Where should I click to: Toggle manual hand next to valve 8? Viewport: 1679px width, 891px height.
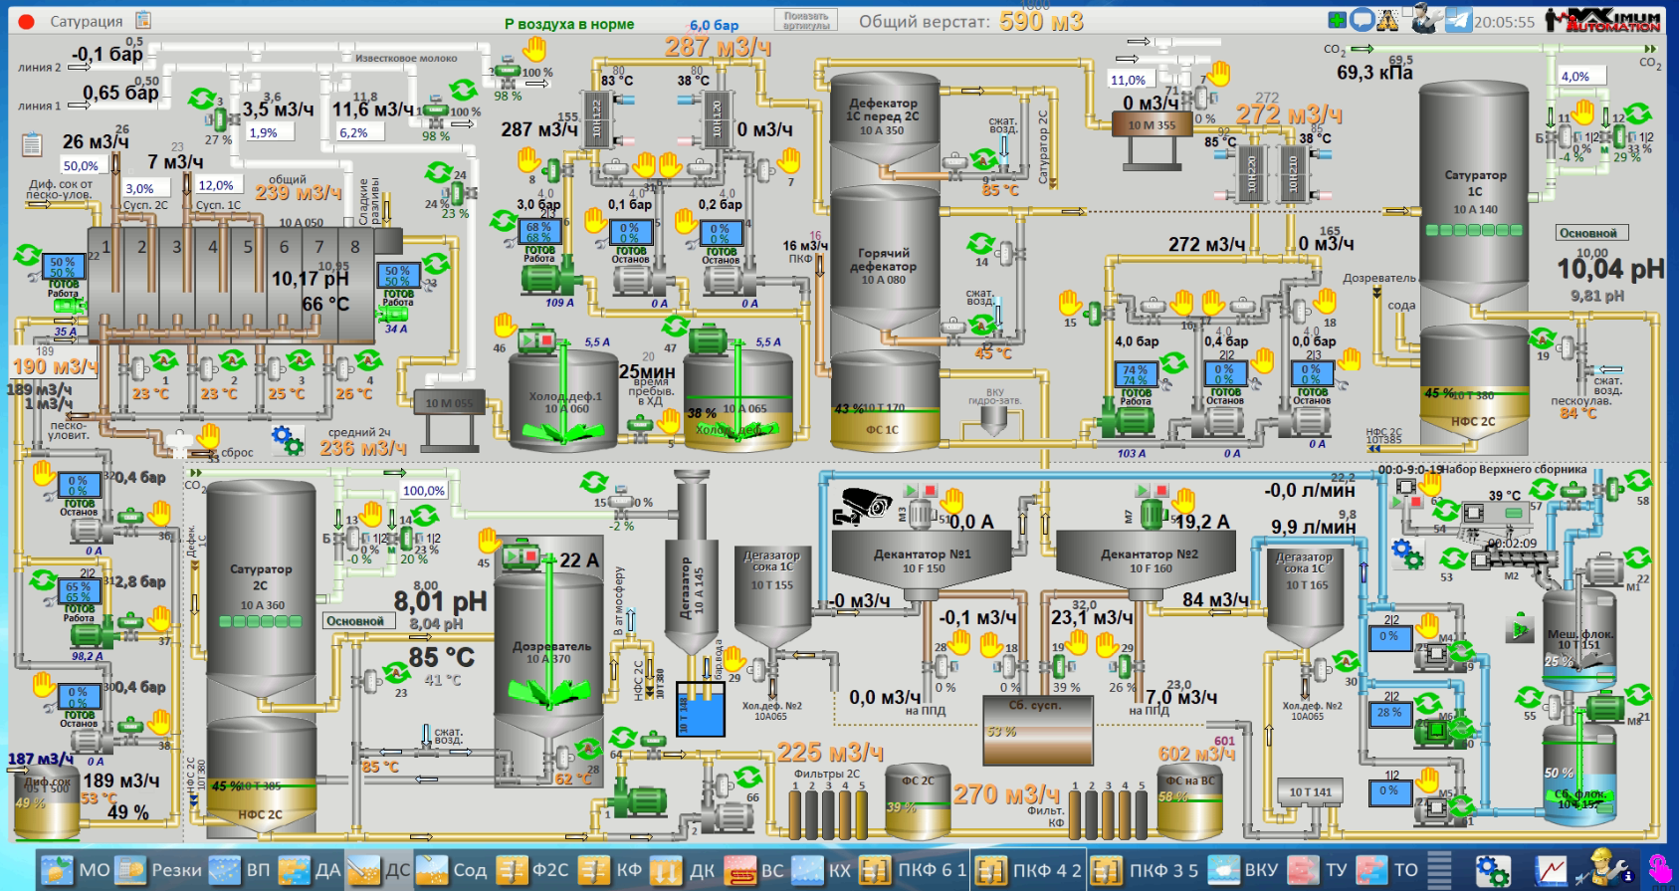coord(529,161)
